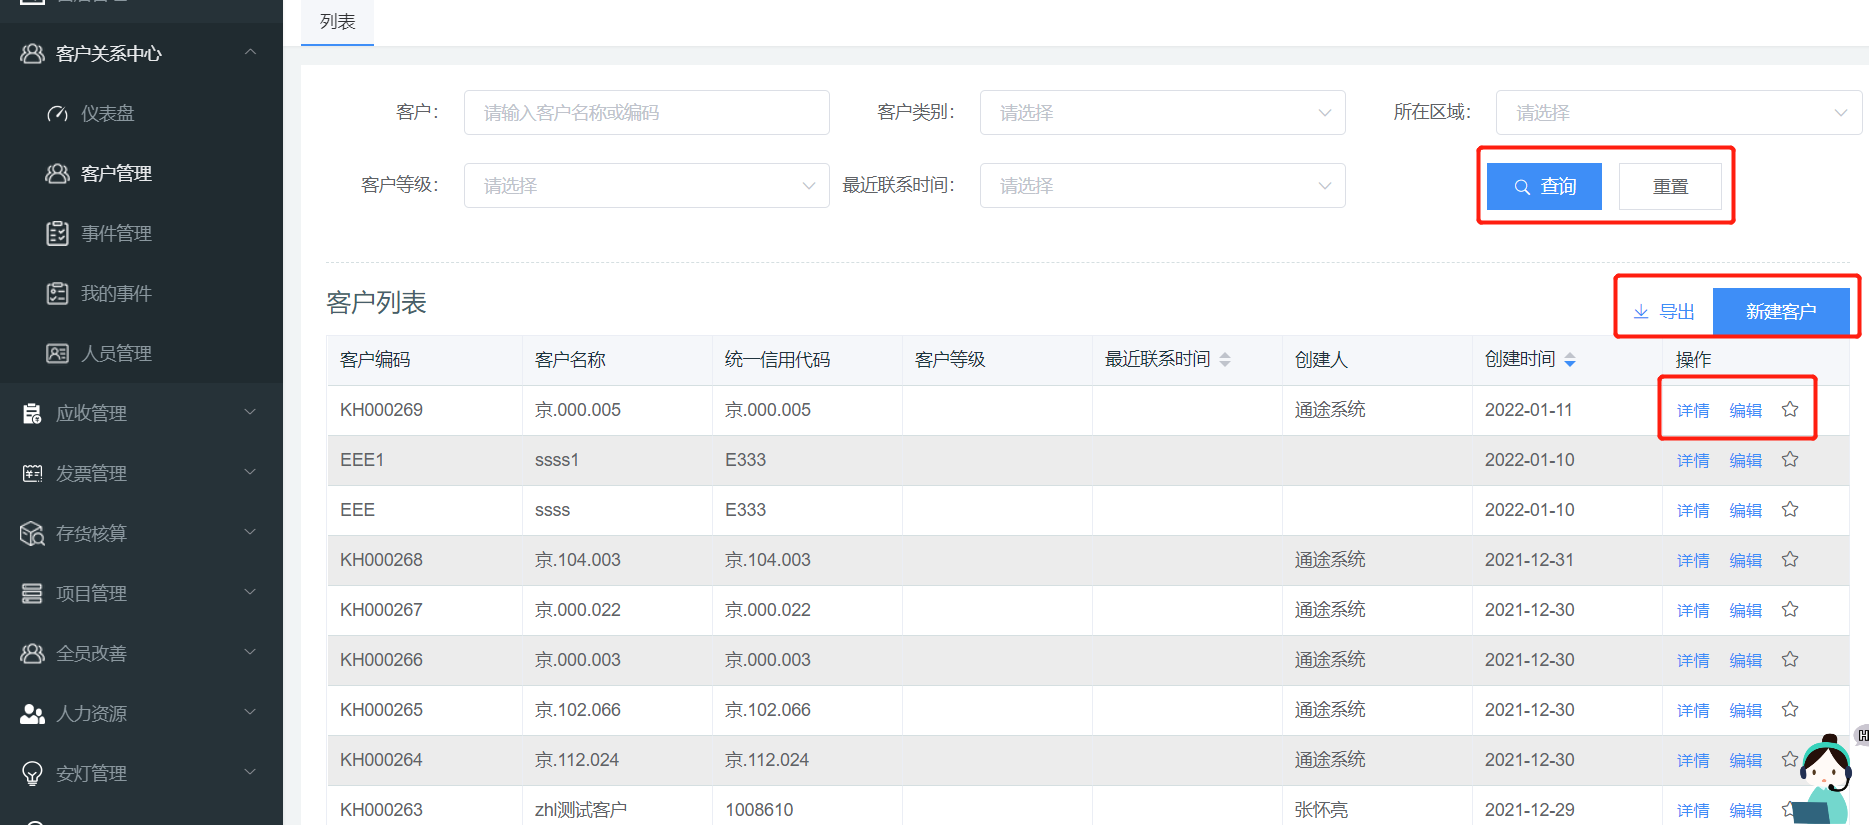Open the 所在区域 dropdown

coord(1678,113)
